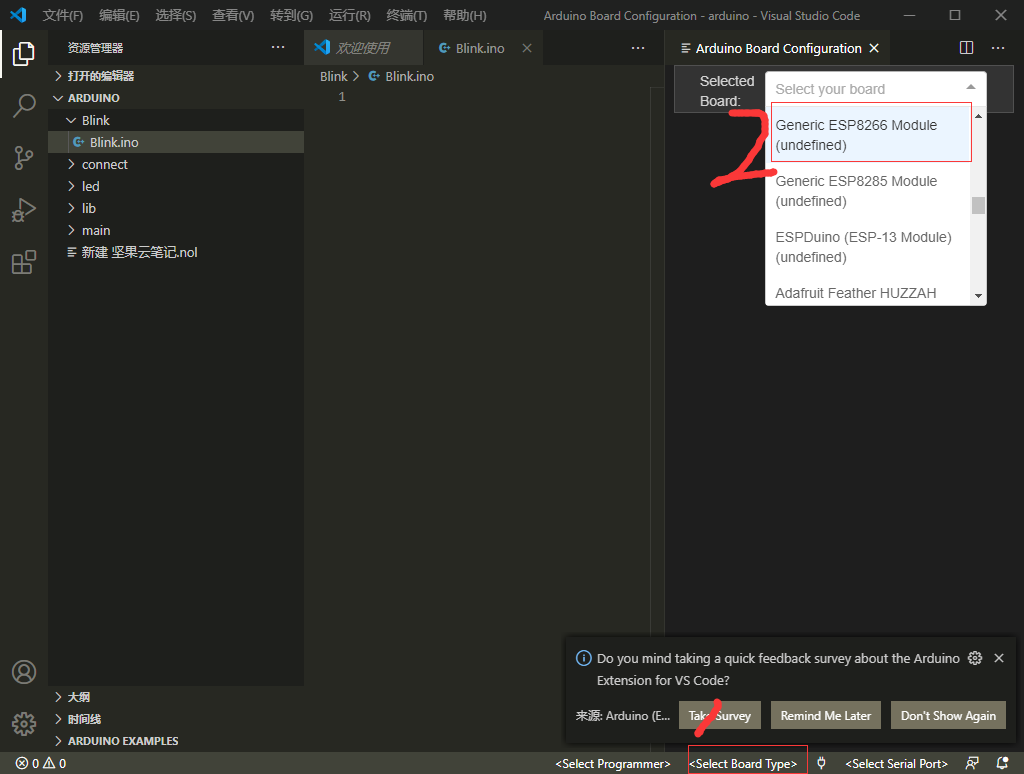Open the Extensions view icon

[24, 262]
